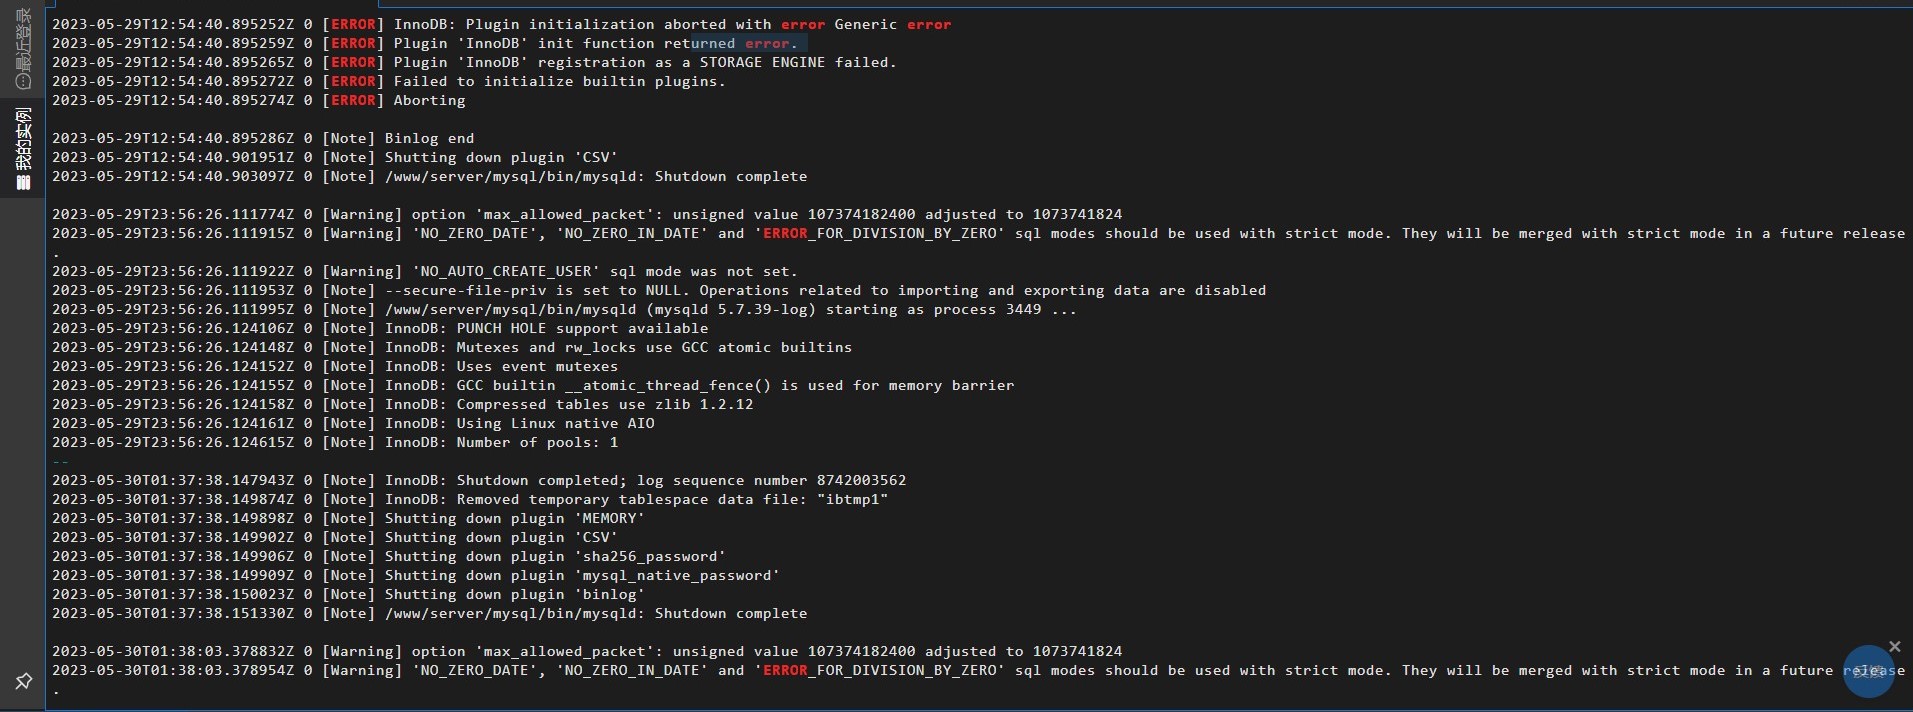
Task: Click the 'Aborting' error log line
Action: click(259, 100)
